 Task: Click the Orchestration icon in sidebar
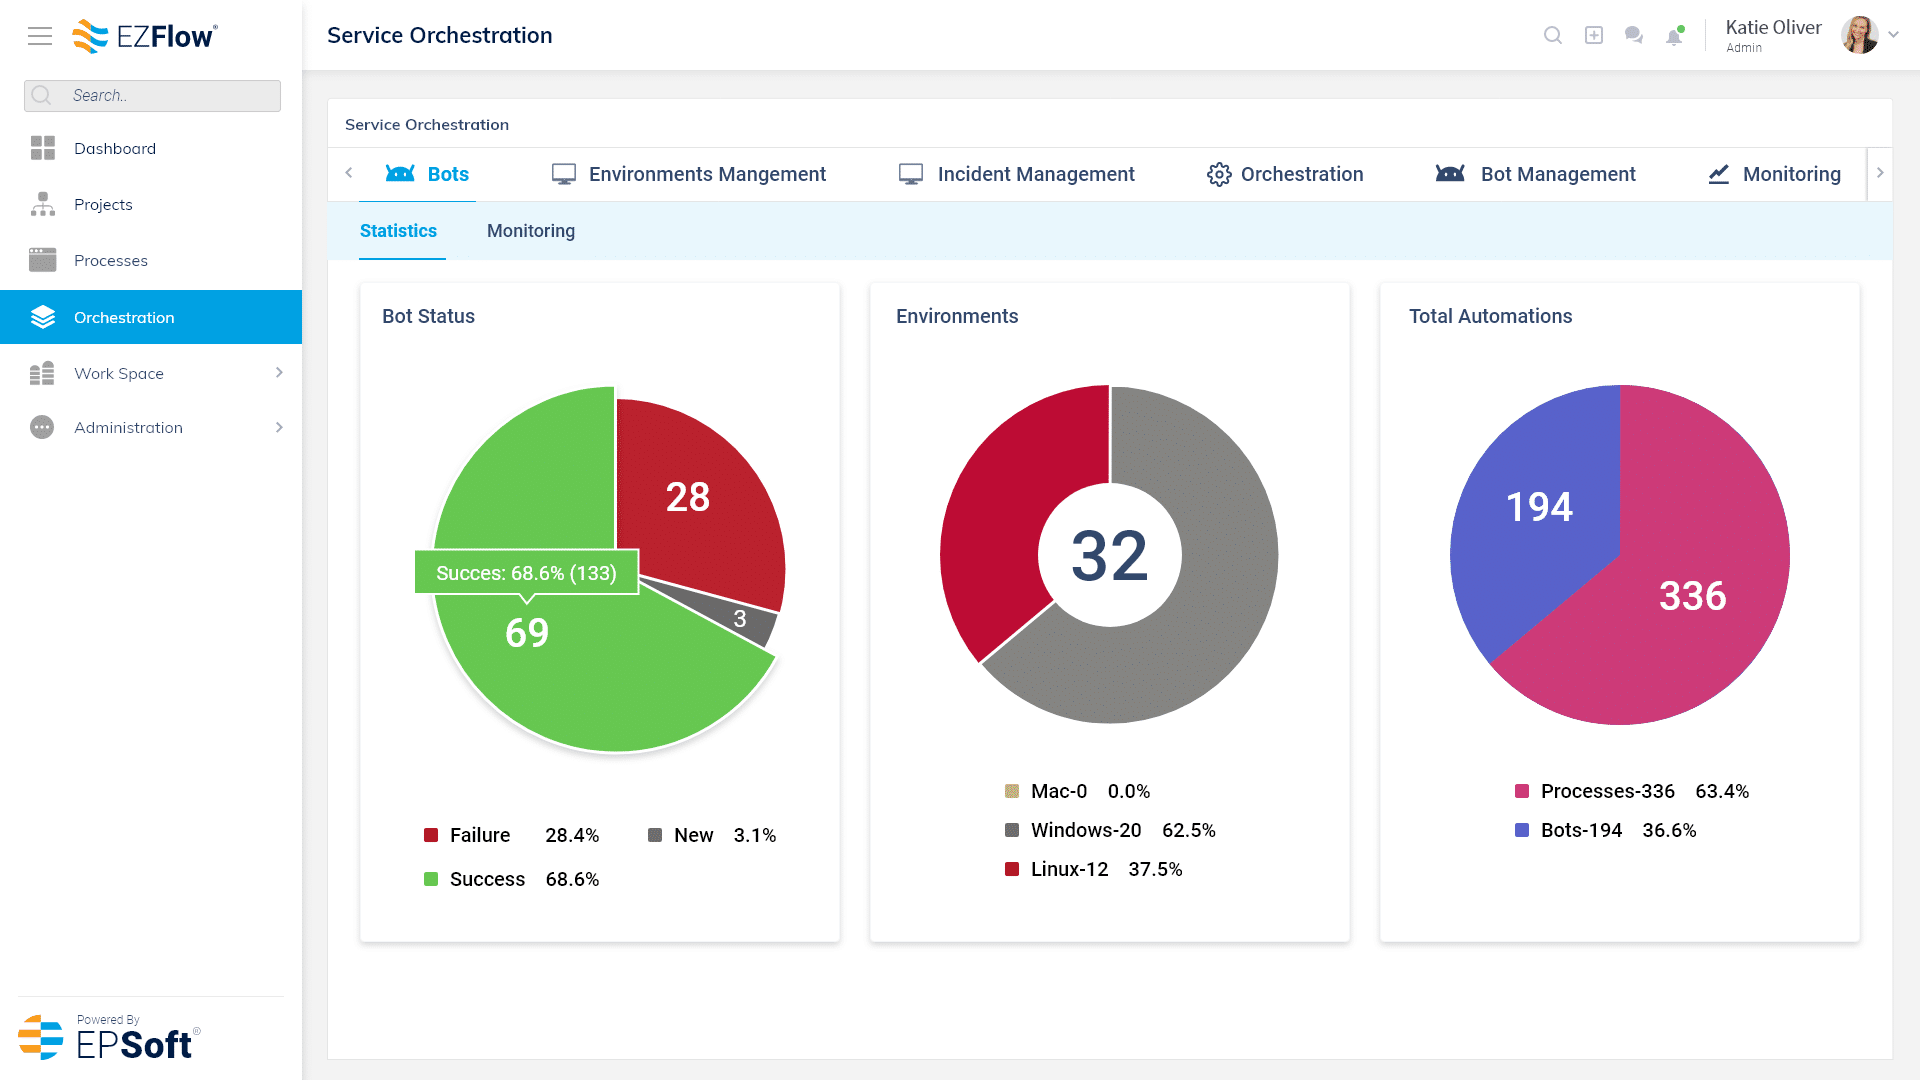click(x=42, y=316)
